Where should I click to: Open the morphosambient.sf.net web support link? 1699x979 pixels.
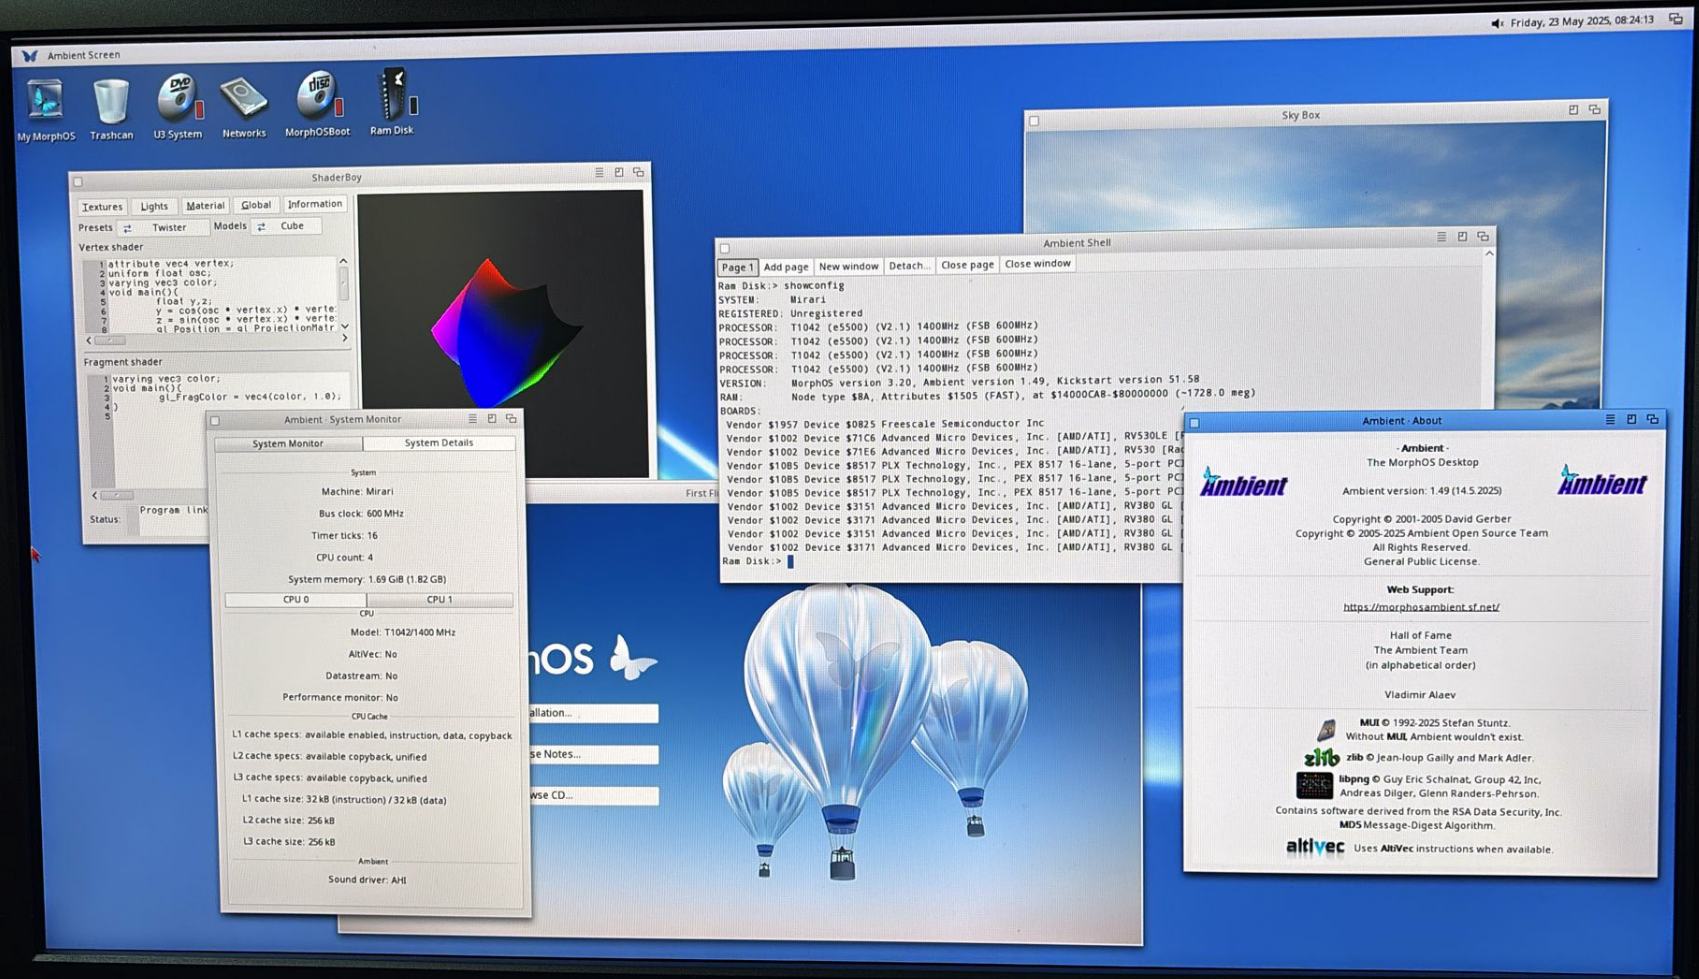1421,607
